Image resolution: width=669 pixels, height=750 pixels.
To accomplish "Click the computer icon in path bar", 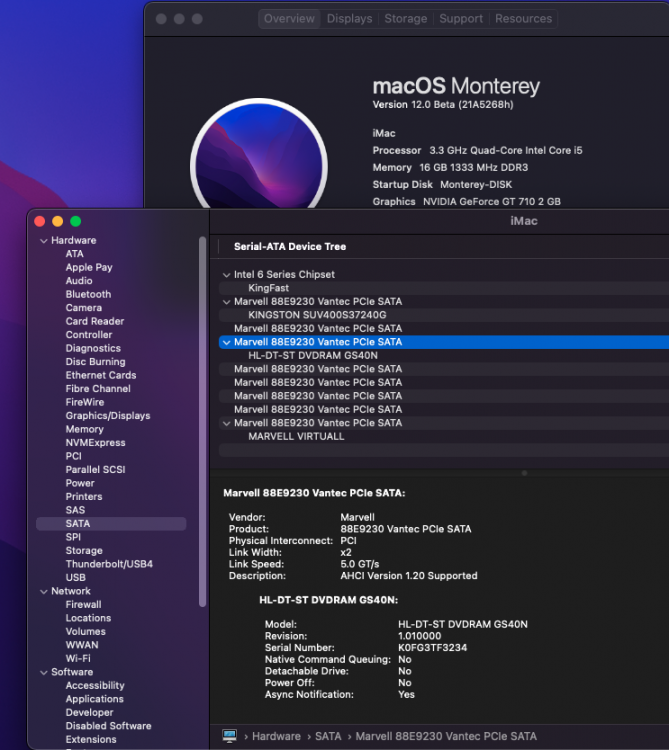I will pos(230,736).
